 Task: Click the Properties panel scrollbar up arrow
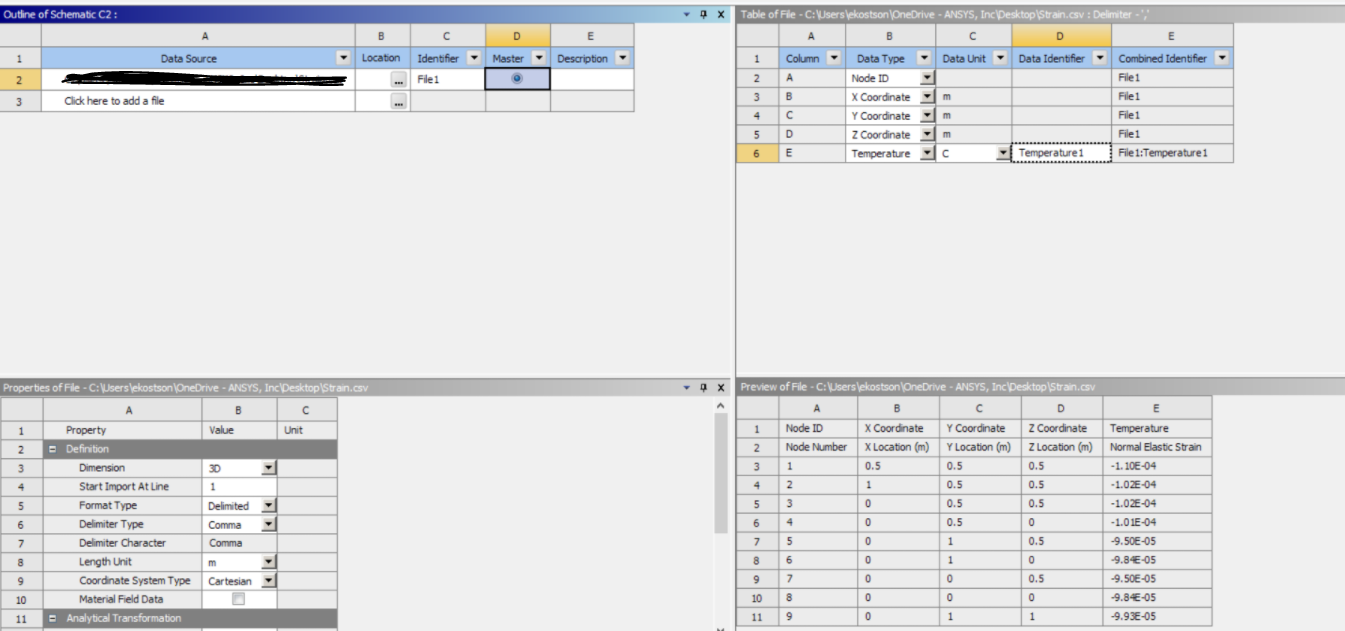[x=720, y=405]
